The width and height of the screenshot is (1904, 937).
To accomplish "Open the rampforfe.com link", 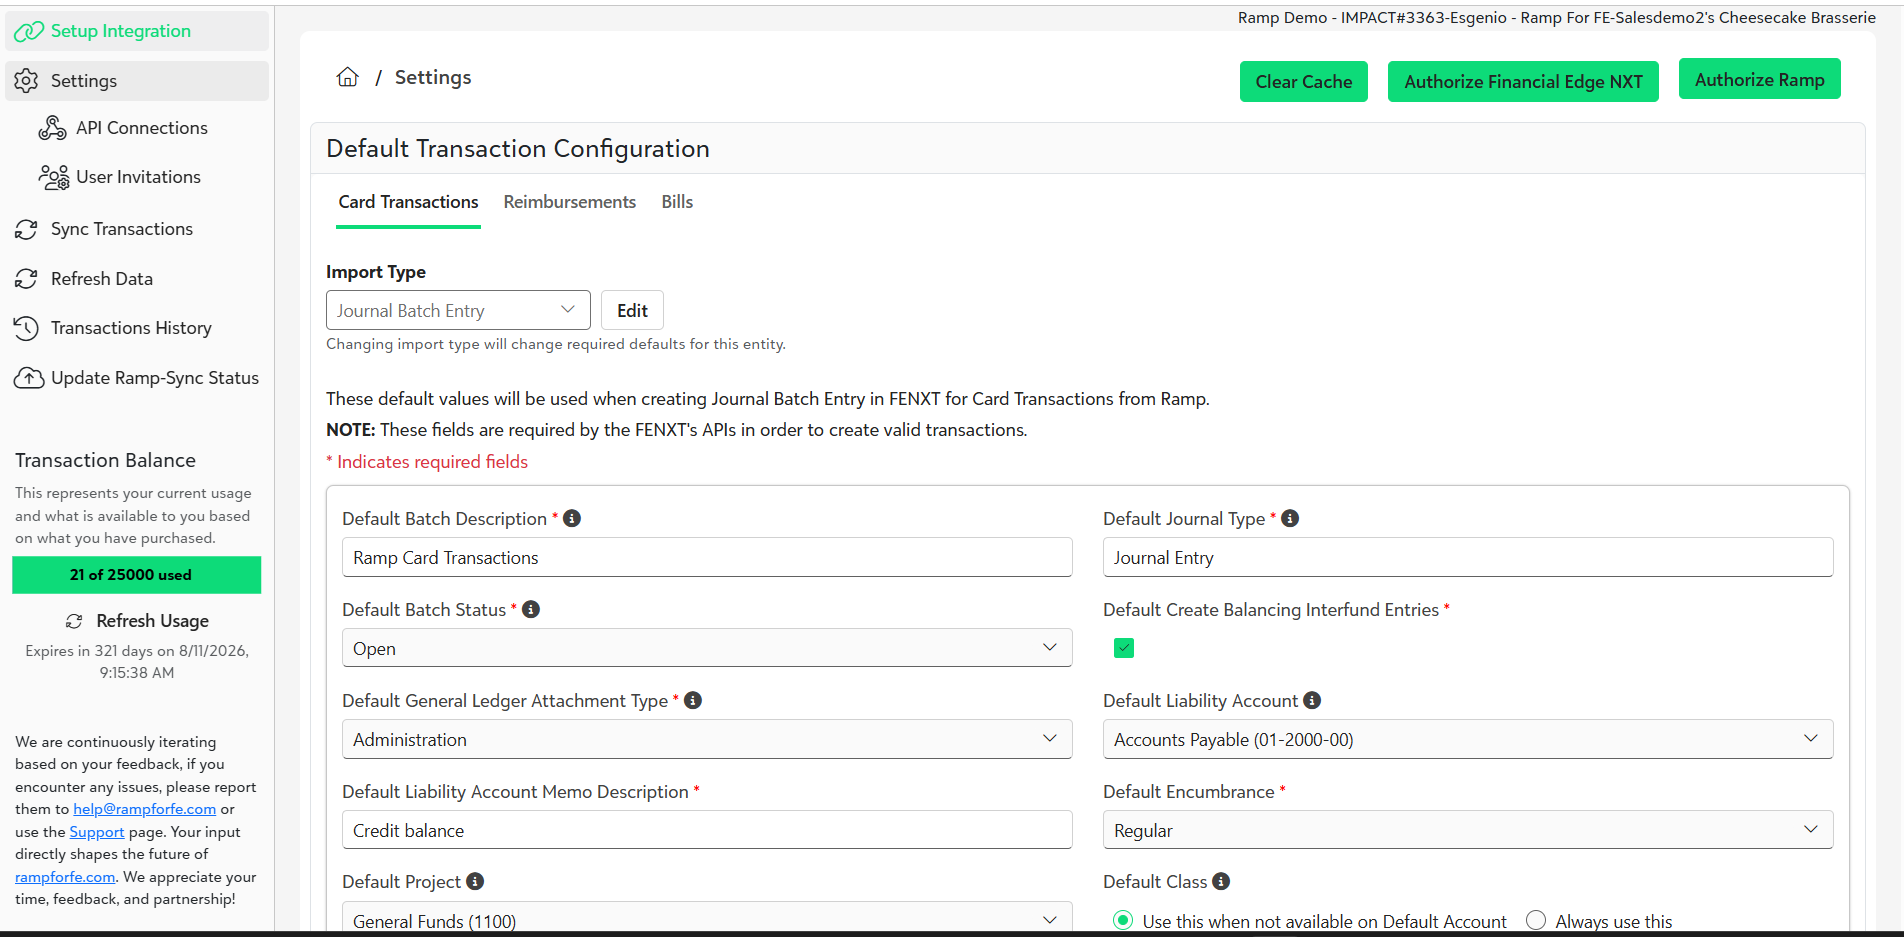I will pos(65,877).
